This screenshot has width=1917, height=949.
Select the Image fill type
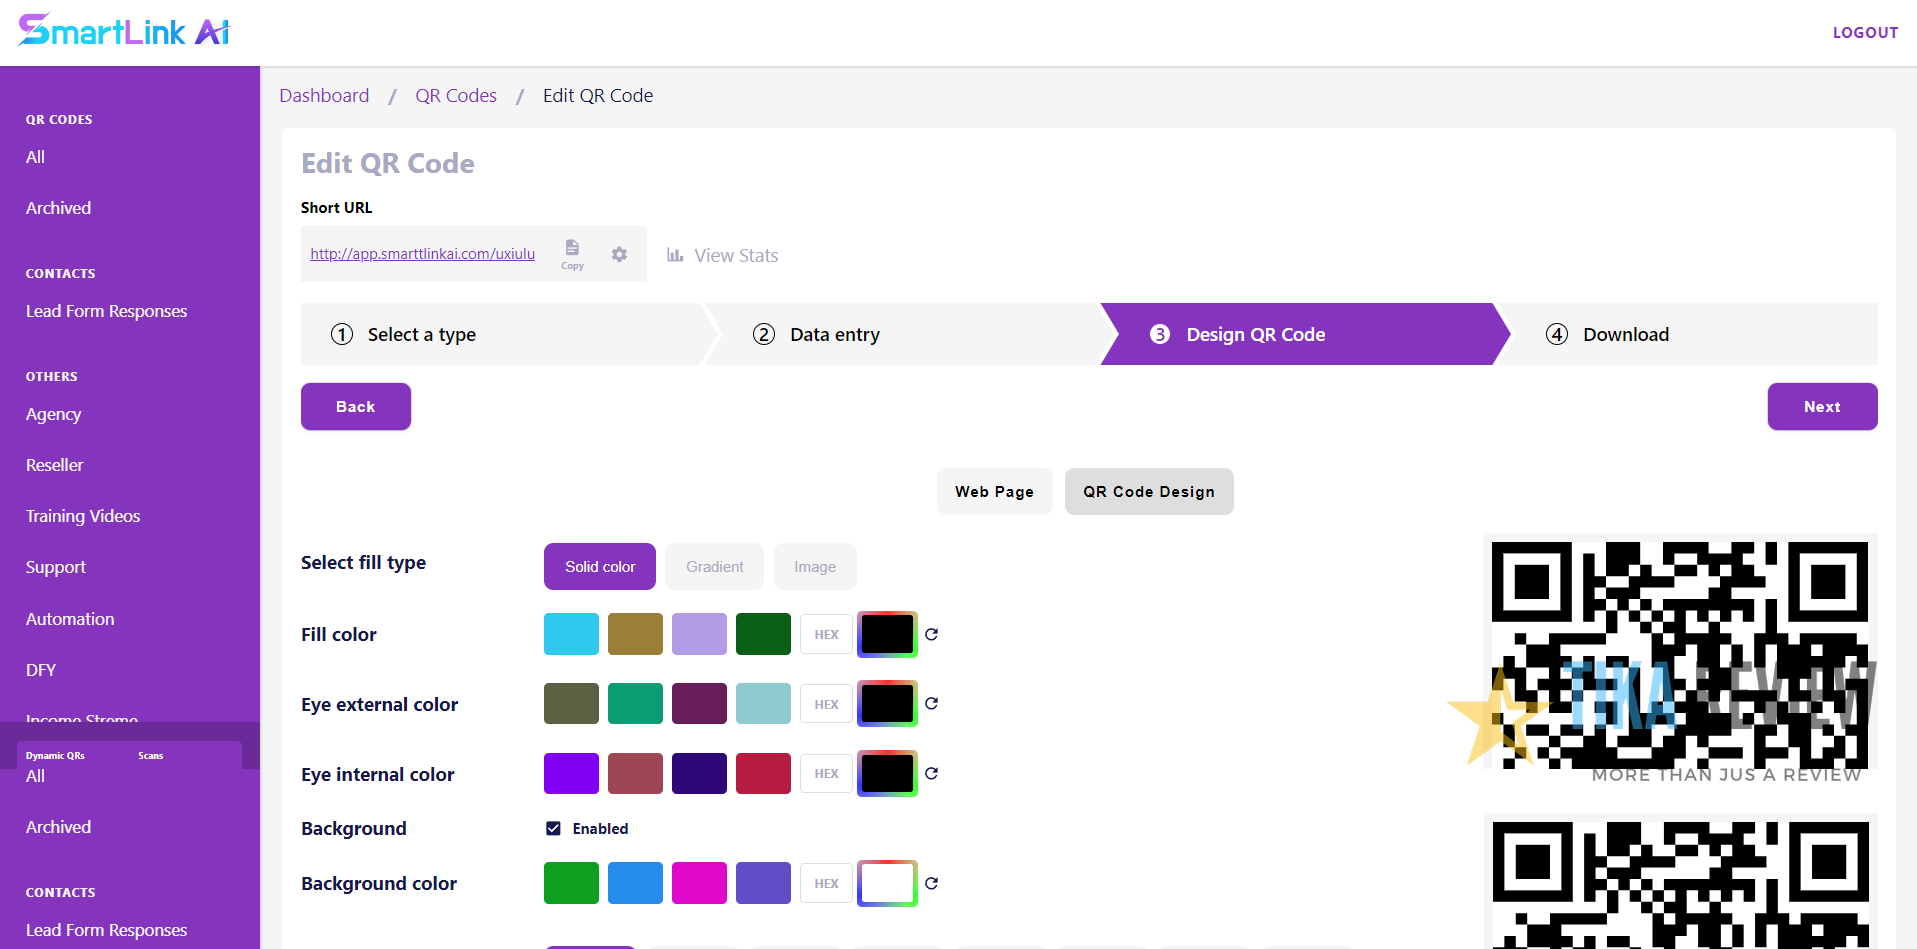[815, 566]
